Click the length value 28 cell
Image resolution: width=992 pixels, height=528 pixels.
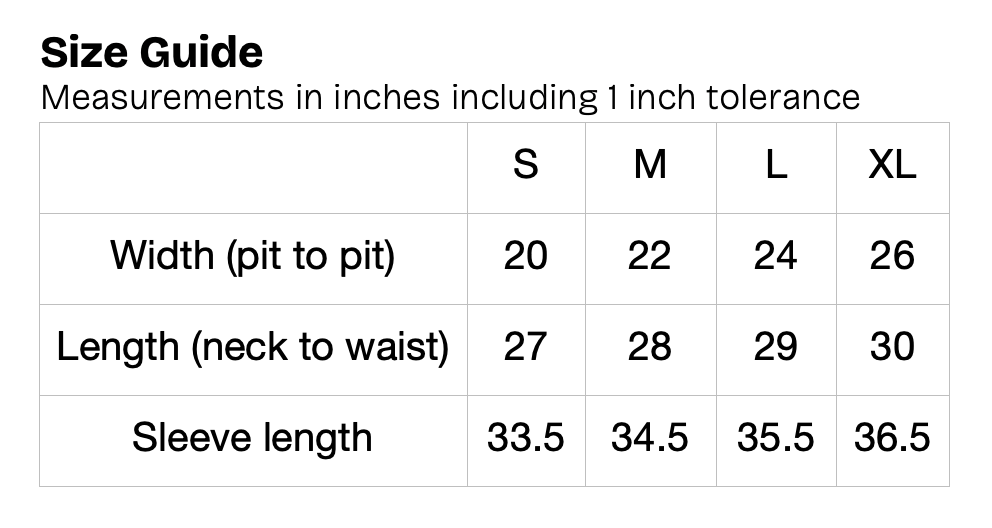pos(650,347)
